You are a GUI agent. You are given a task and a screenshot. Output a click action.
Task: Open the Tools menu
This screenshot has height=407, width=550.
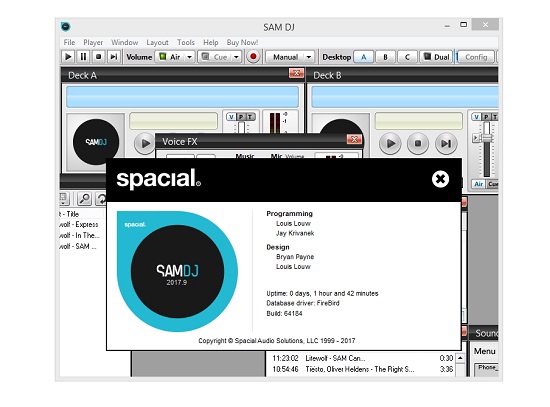click(186, 42)
